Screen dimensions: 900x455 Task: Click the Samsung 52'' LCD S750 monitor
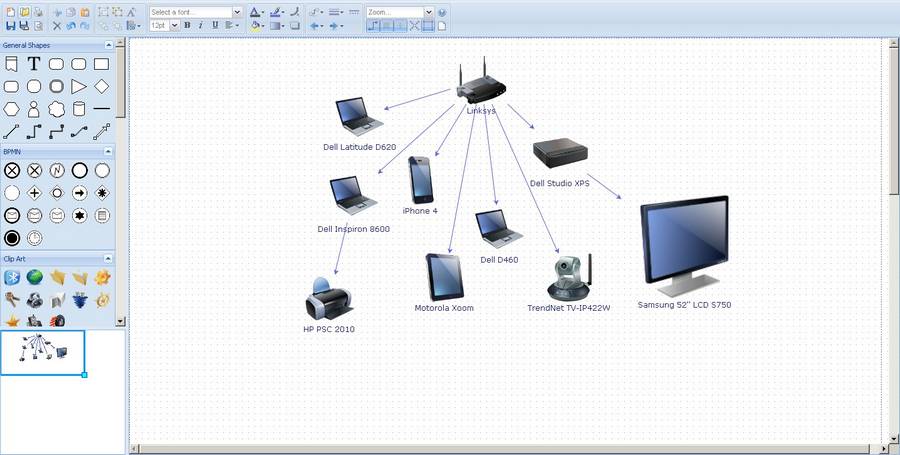684,246
